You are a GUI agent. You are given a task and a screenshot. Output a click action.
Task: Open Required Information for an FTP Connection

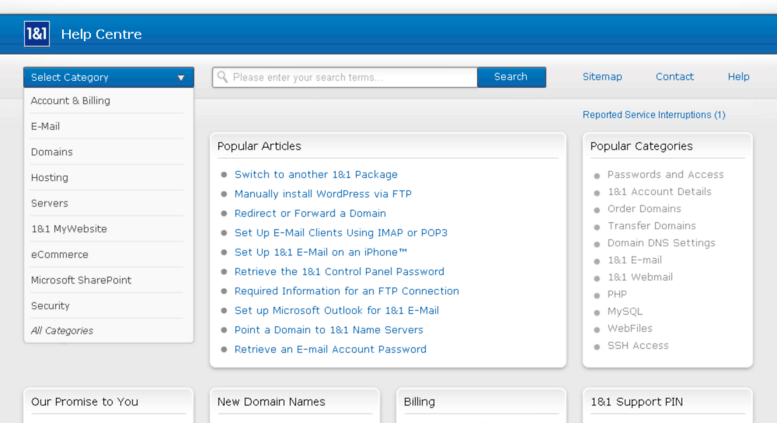pos(347,291)
